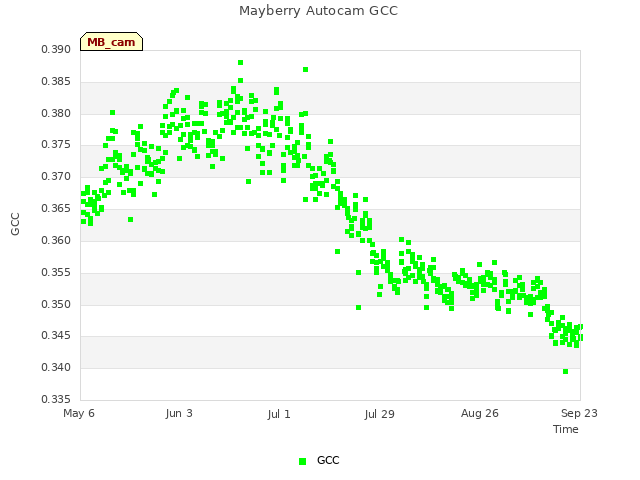Click the MB_cam label tag
The image size is (640, 480).
coord(111,42)
